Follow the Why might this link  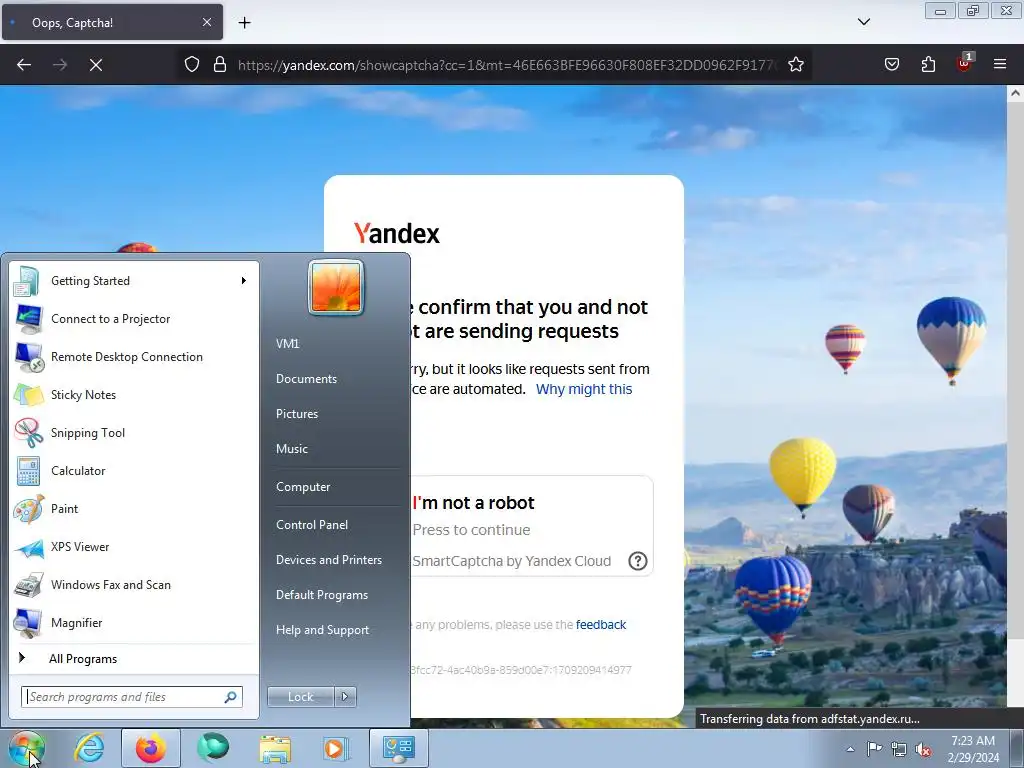pyautogui.click(x=584, y=389)
